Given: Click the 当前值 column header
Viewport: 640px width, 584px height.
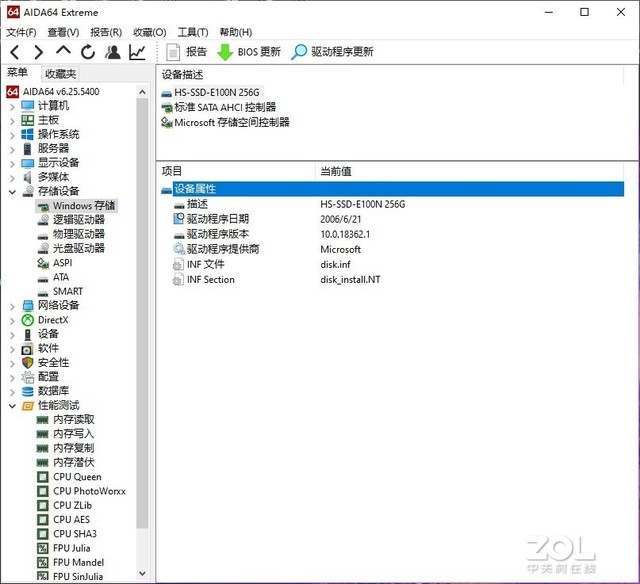Looking at the screenshot, I should (469, 171).
